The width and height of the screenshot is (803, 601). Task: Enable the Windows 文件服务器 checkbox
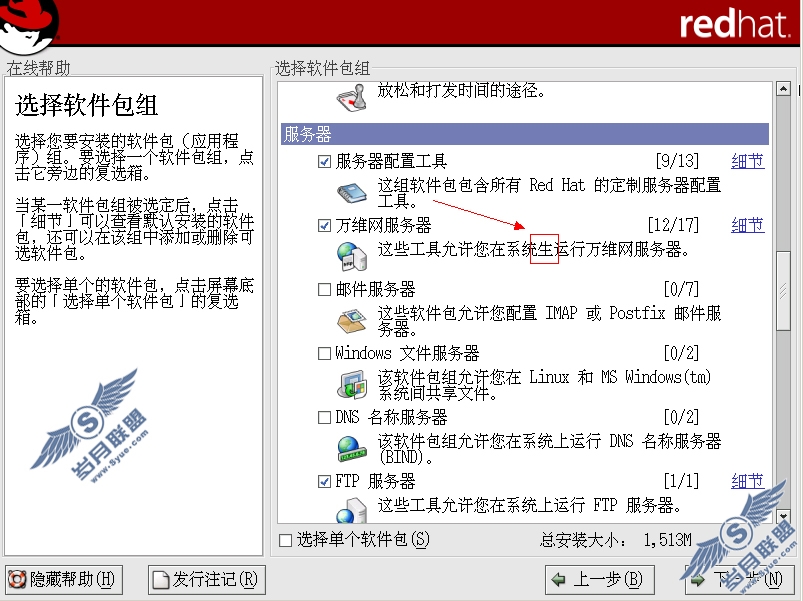click(x=324, y=354)
